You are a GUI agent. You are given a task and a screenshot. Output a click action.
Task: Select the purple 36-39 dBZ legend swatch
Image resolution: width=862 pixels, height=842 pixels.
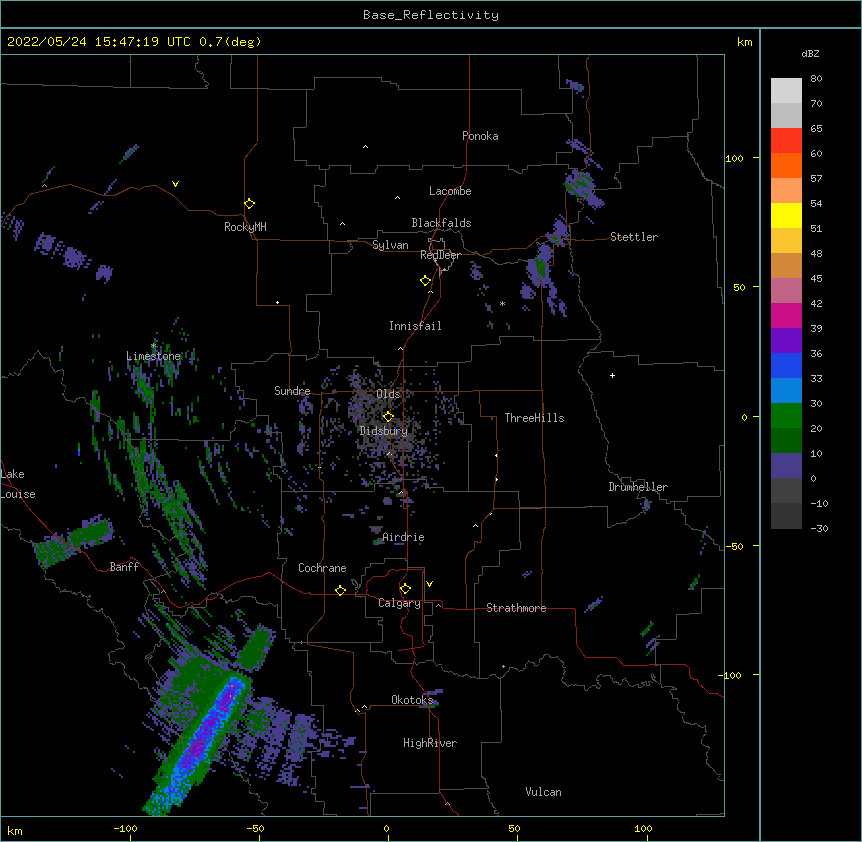tap(786, 340)
